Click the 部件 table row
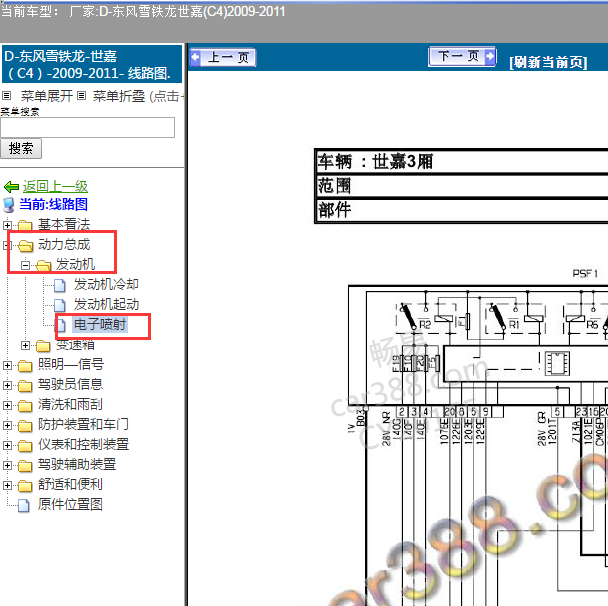The width and height of the screenshot is (608, 606). tap(462, 210)
